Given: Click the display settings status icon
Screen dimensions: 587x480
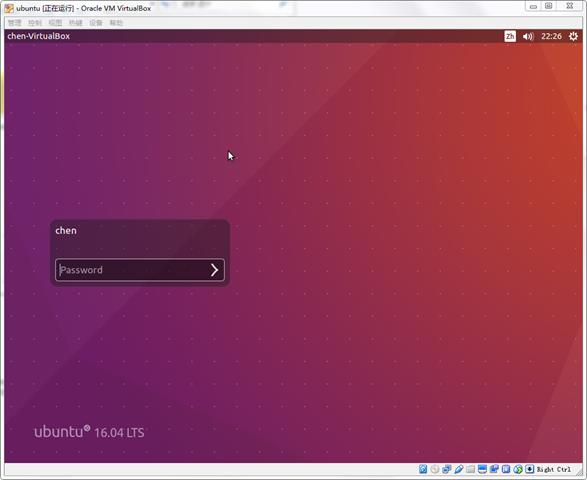Looking at the screenshot, I should [482, 469].
